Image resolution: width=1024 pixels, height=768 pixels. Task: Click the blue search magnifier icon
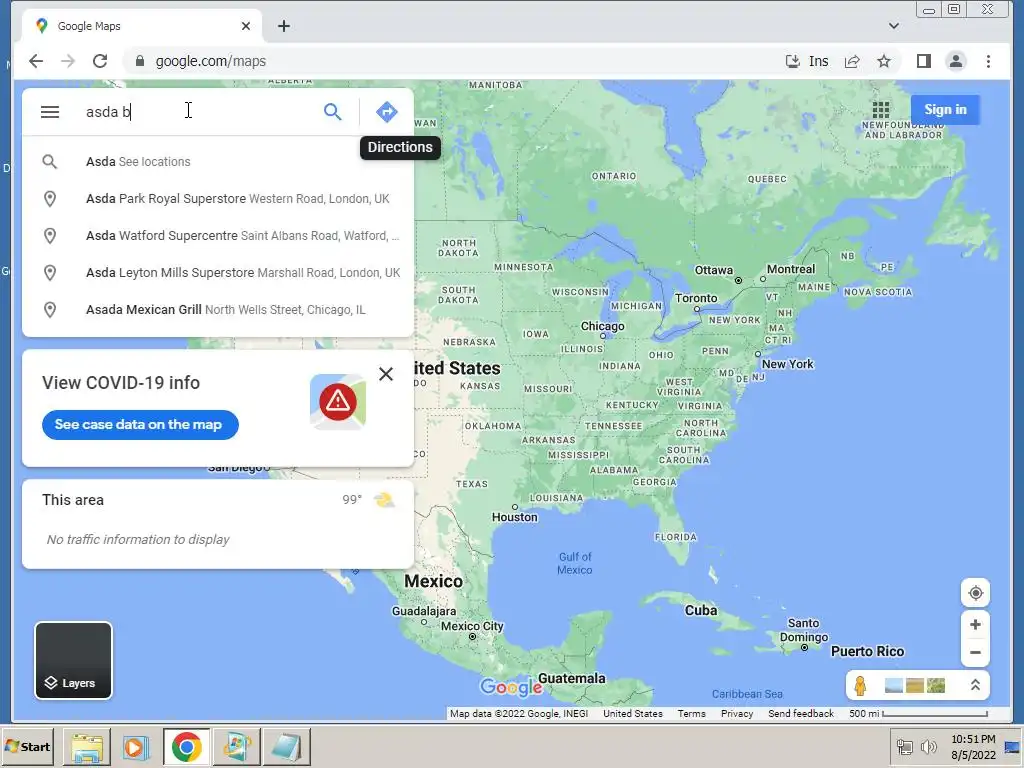coord(332,112)
